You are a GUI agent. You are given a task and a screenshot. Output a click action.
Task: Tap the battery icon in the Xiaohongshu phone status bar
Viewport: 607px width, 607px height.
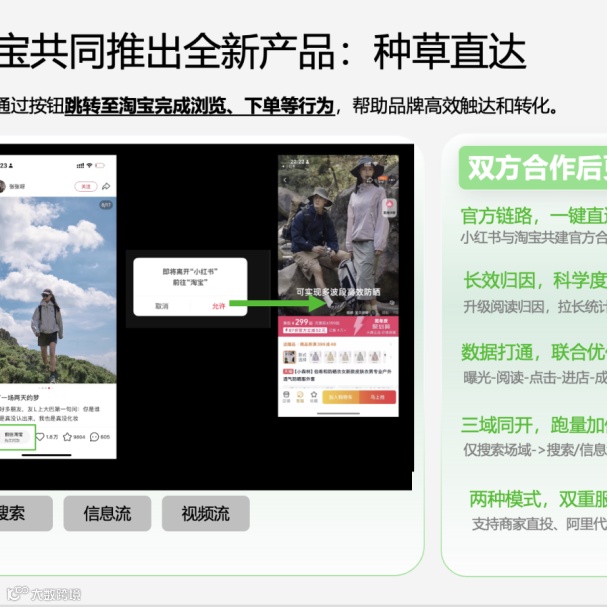pyautogui.click(x=100, y=165)
